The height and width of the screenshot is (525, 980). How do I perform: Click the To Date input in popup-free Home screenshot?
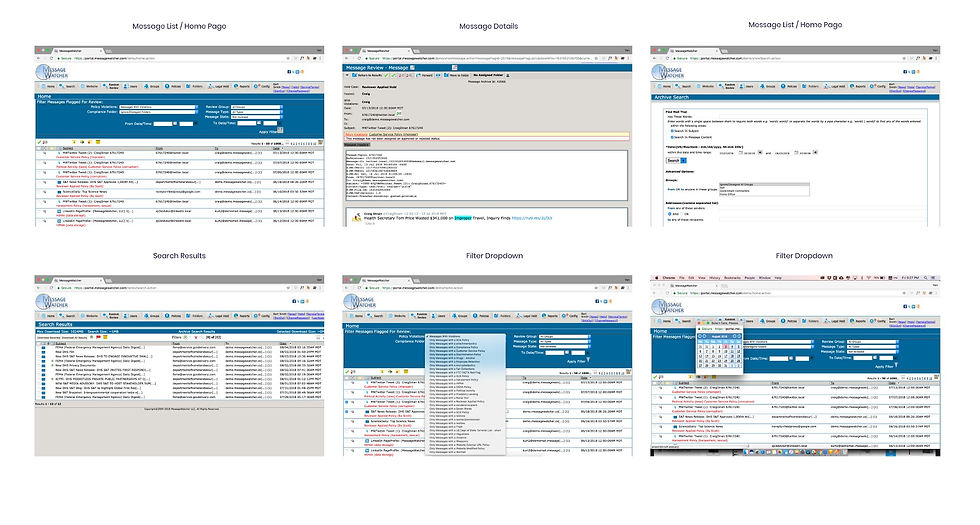pos(247,123)
